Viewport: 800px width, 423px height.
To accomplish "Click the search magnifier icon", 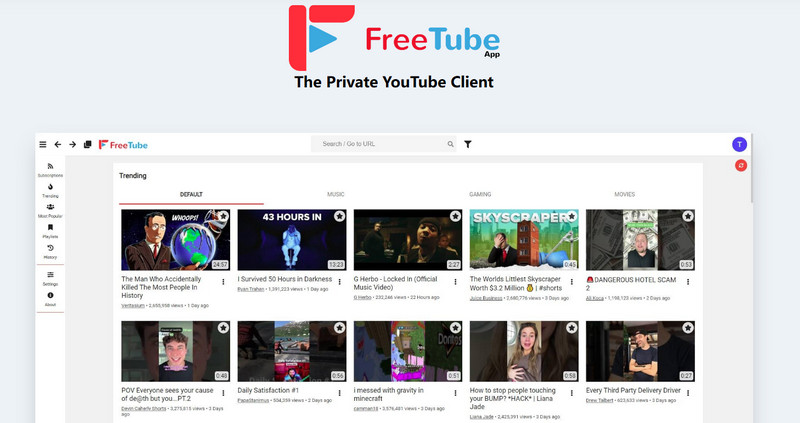I will pos(451,144).
